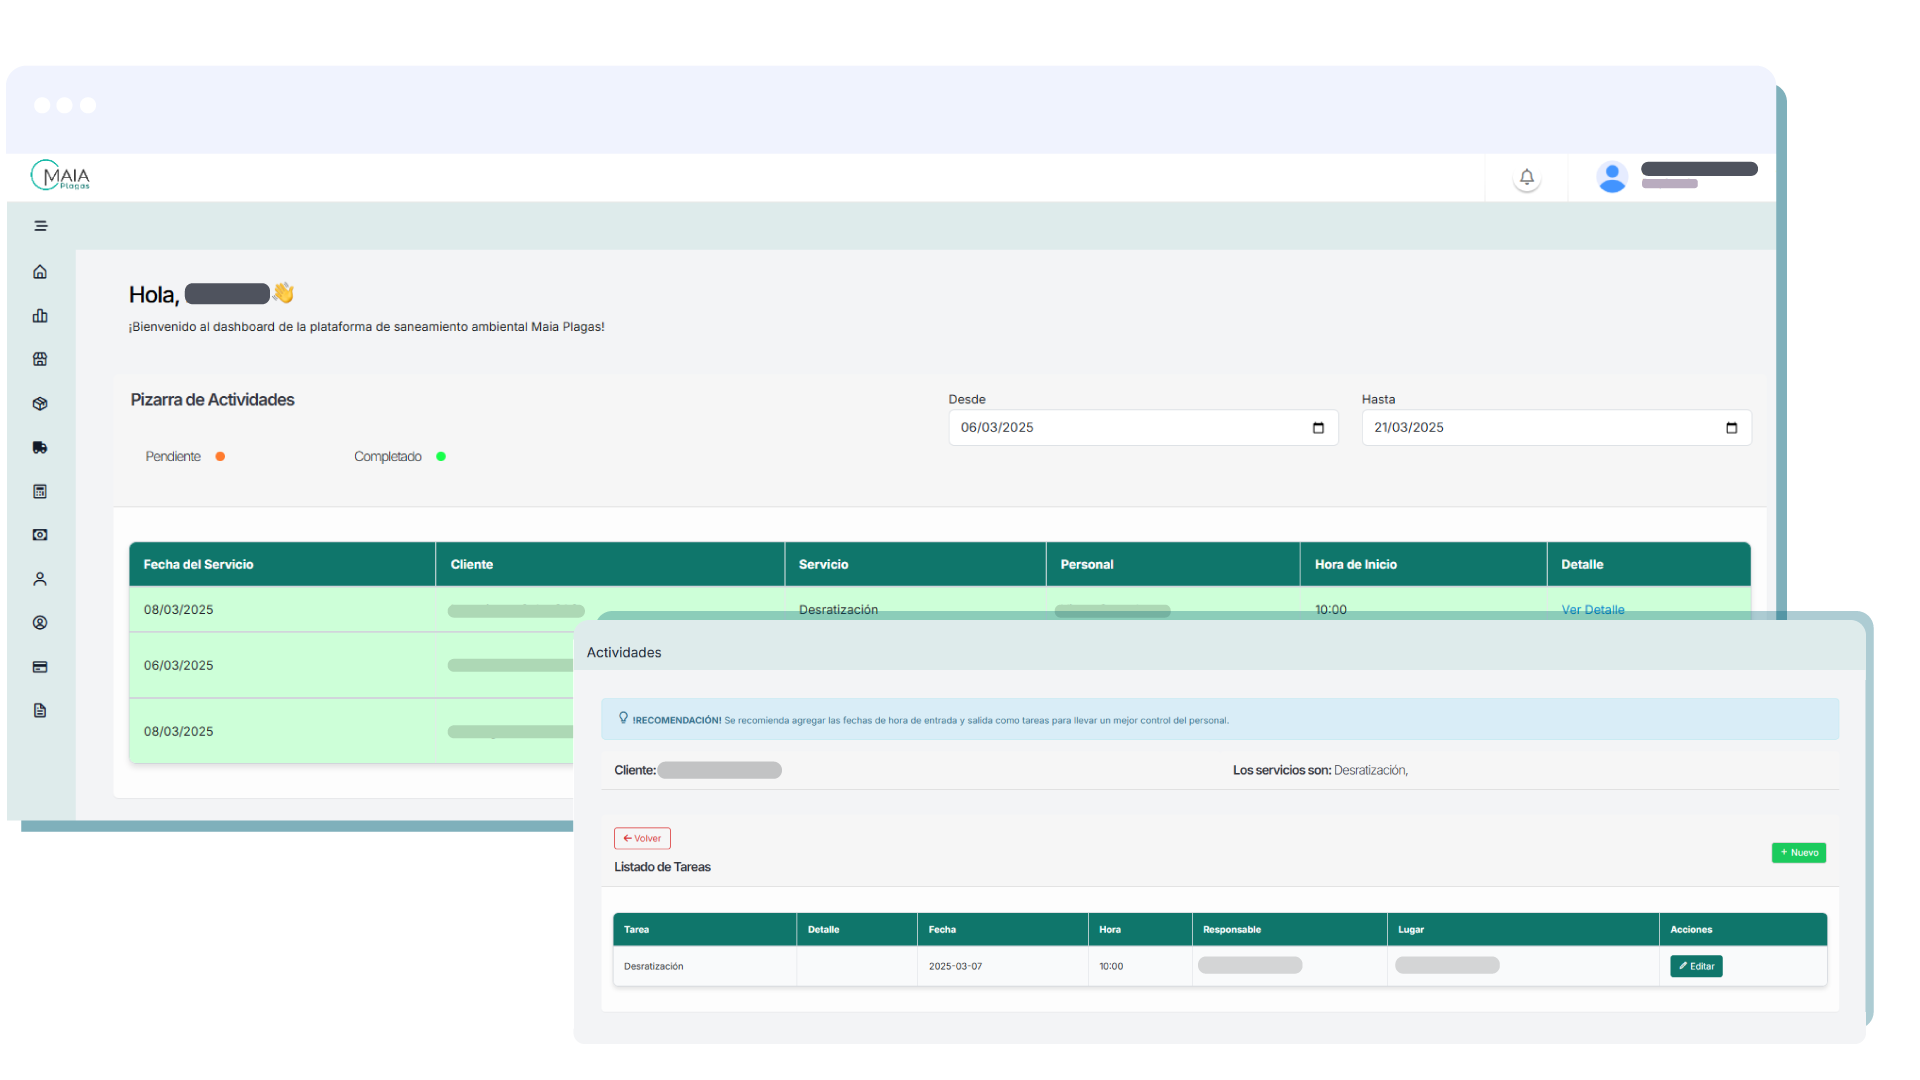Open the home sidebar icon

(40, 272)
